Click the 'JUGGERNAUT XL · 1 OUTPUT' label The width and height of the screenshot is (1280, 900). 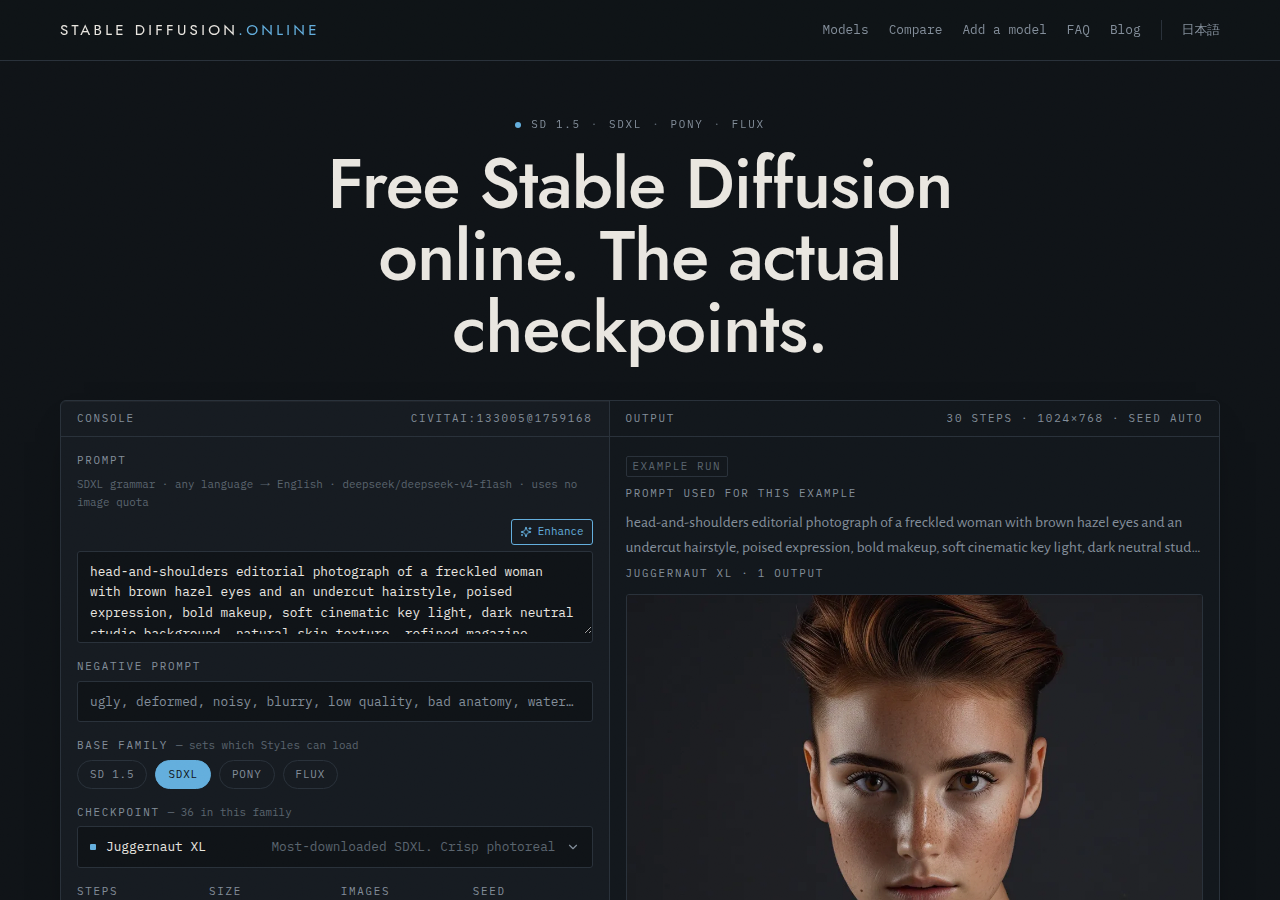click(725, 574)
